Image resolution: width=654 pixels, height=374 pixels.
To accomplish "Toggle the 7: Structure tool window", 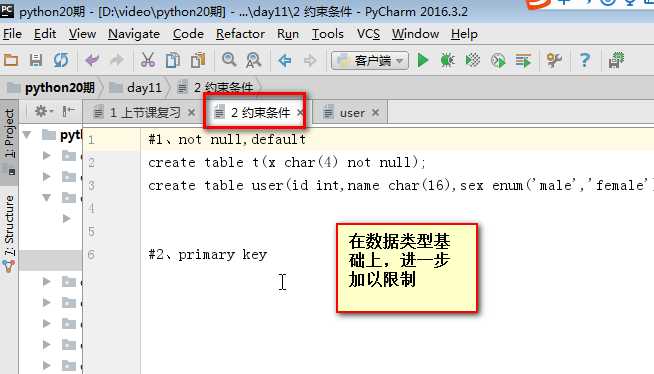I will (x=9, y=233).
